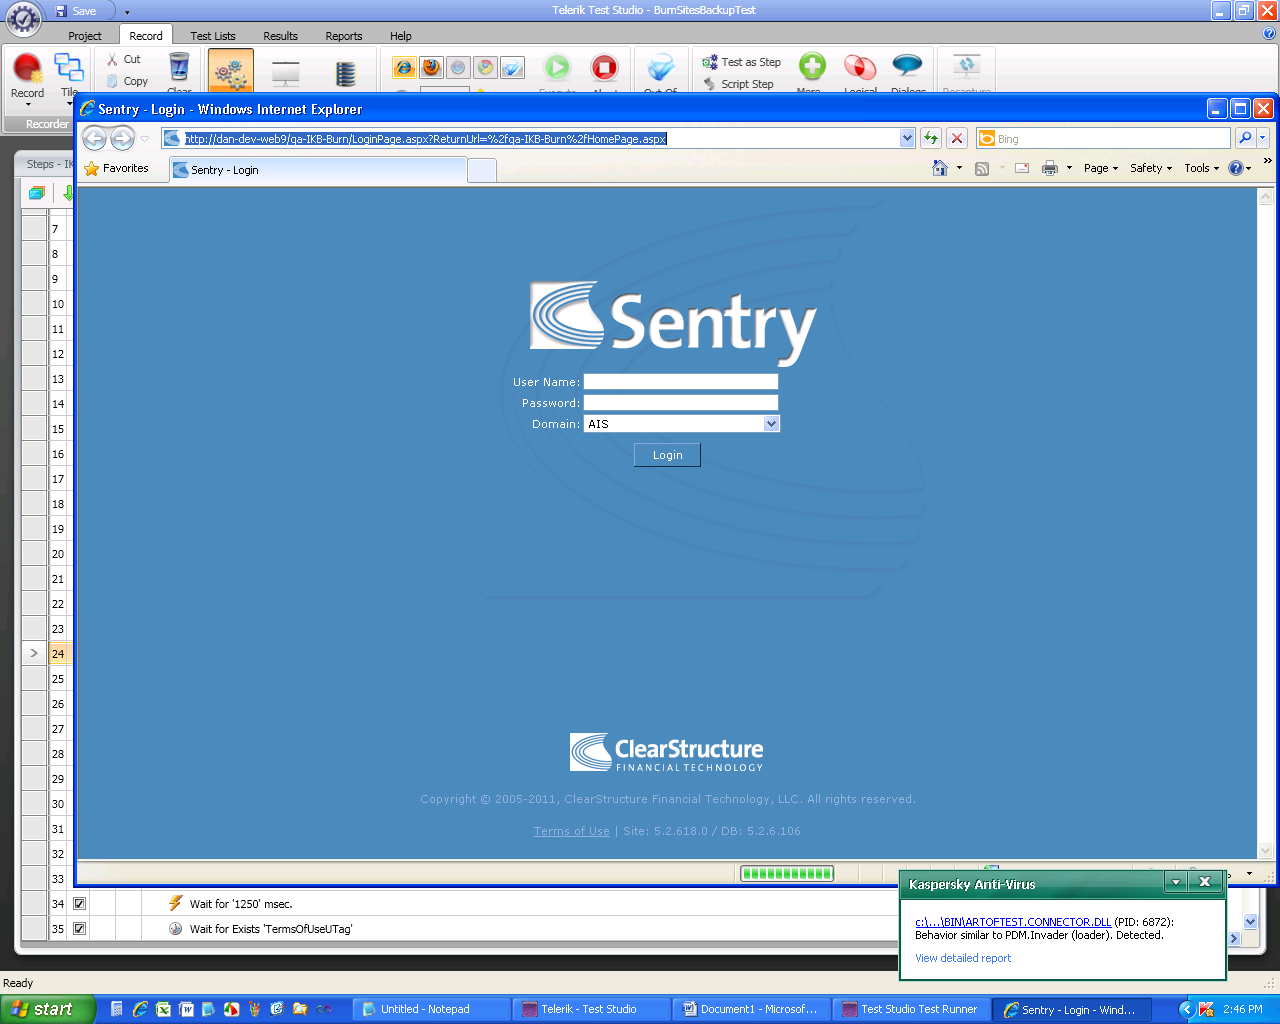Image resolution: width=1280 pixels, height=1024 pixels.
Task: Select the Chrome browser icon in ribbon
Action: tap(485, 68)
